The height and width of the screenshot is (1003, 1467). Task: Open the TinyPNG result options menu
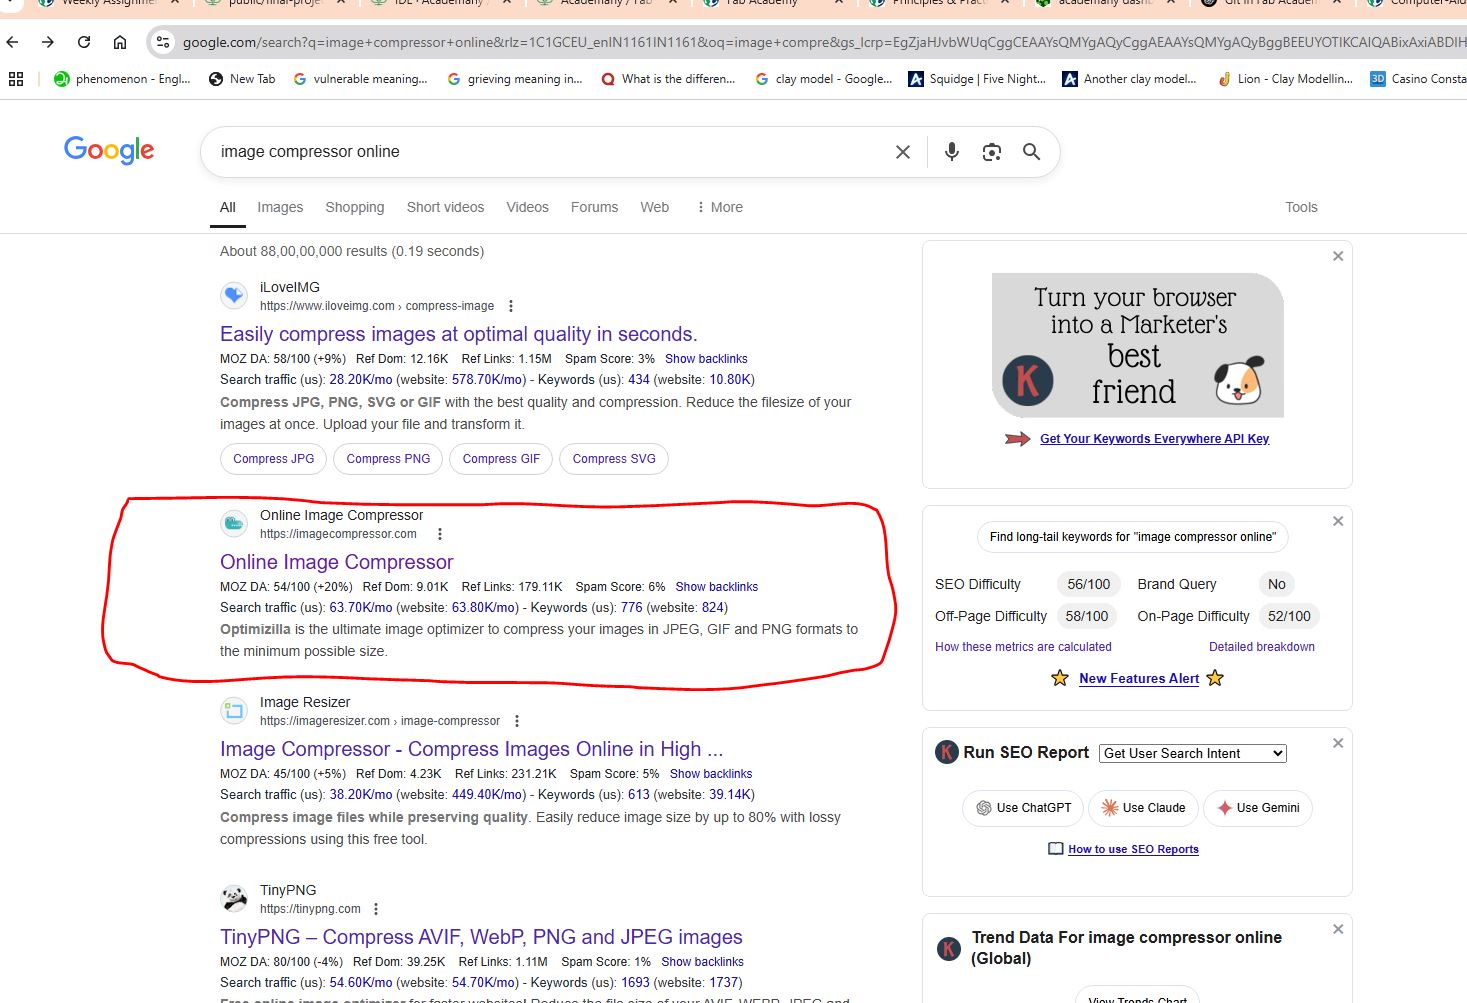click(x=376, y=909)
